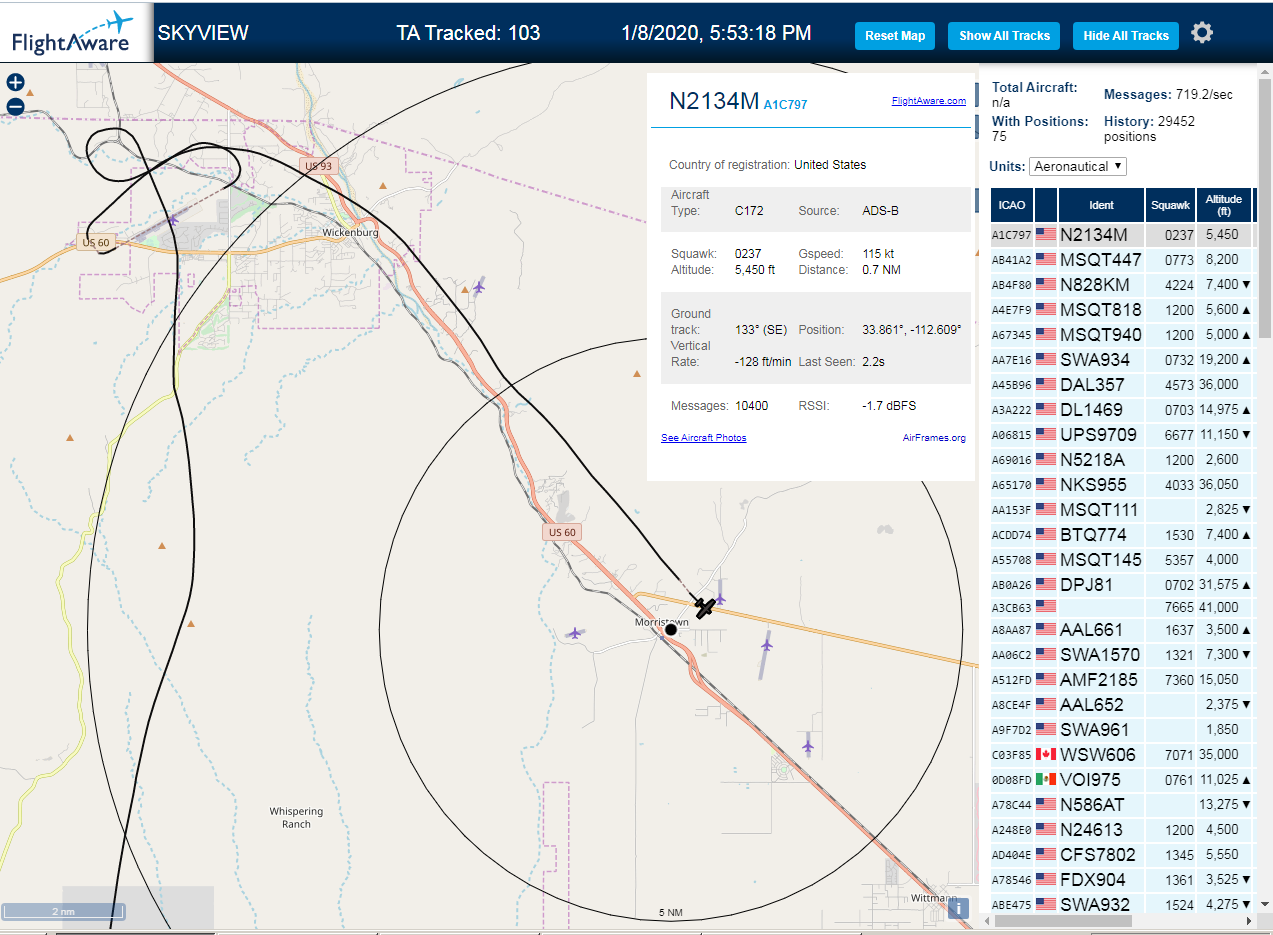Zoom out with the map minus button
1273x935 pixels.
[15, 106]
